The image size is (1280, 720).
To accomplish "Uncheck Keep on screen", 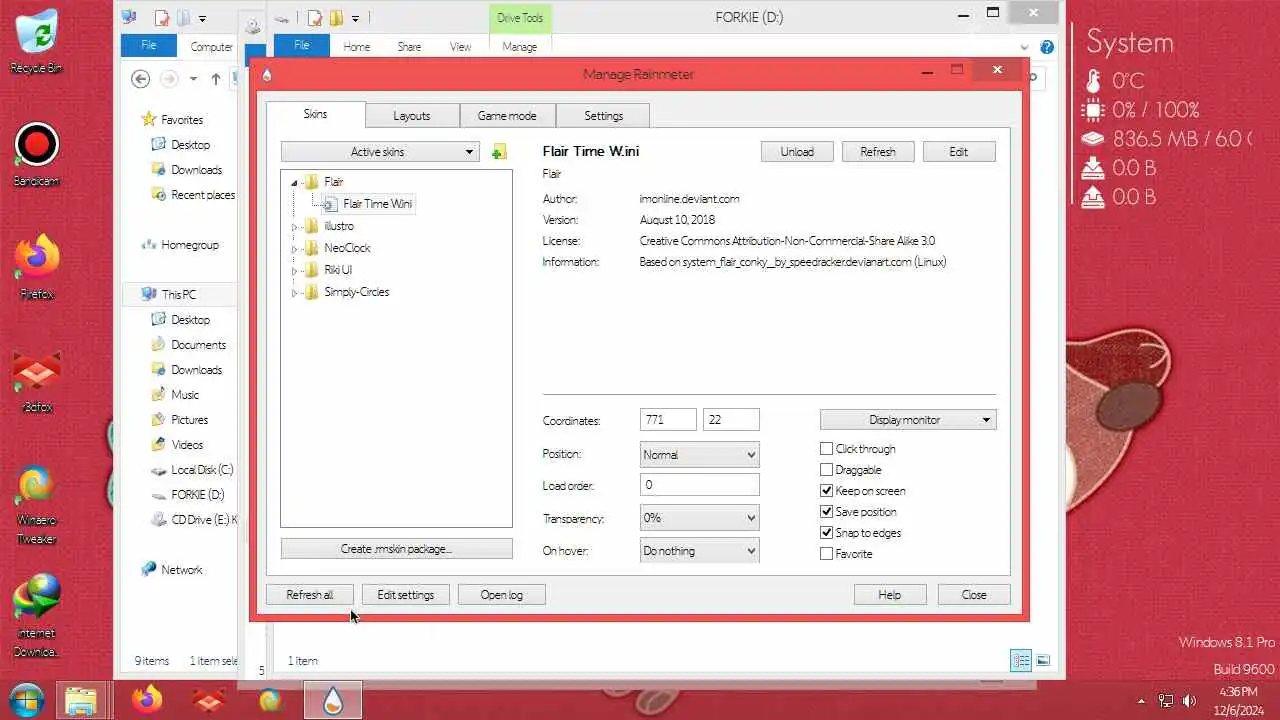I will [x=826, y=491].
